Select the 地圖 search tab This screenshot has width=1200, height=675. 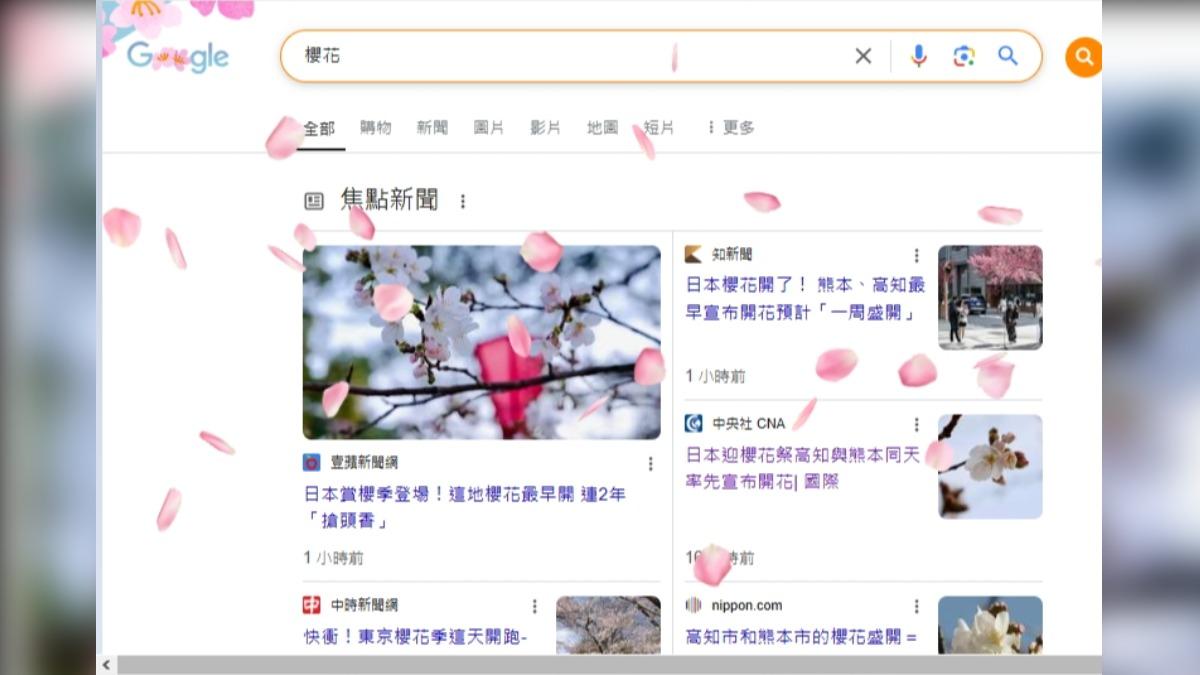(x=602, y=128)
